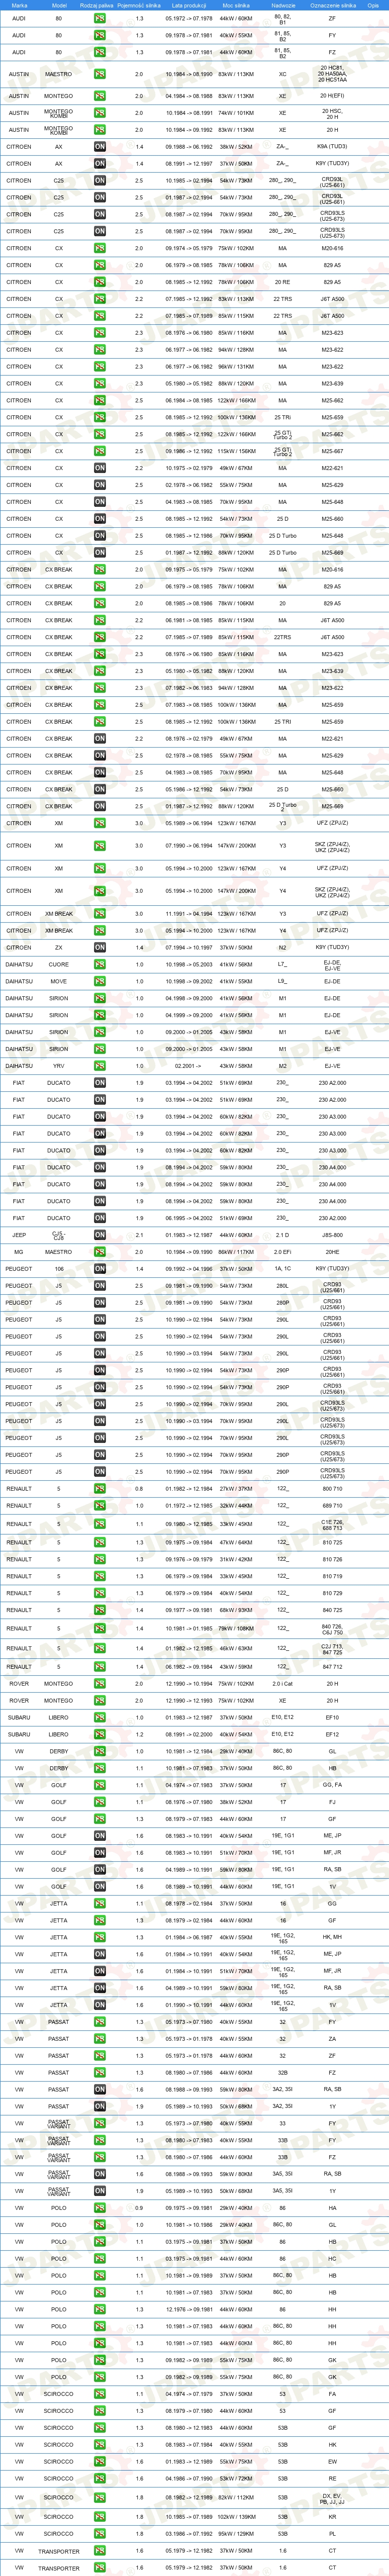
Task: Click petrol icon in Rover Montego 2.0 i Cat row
Action: 100,1683
